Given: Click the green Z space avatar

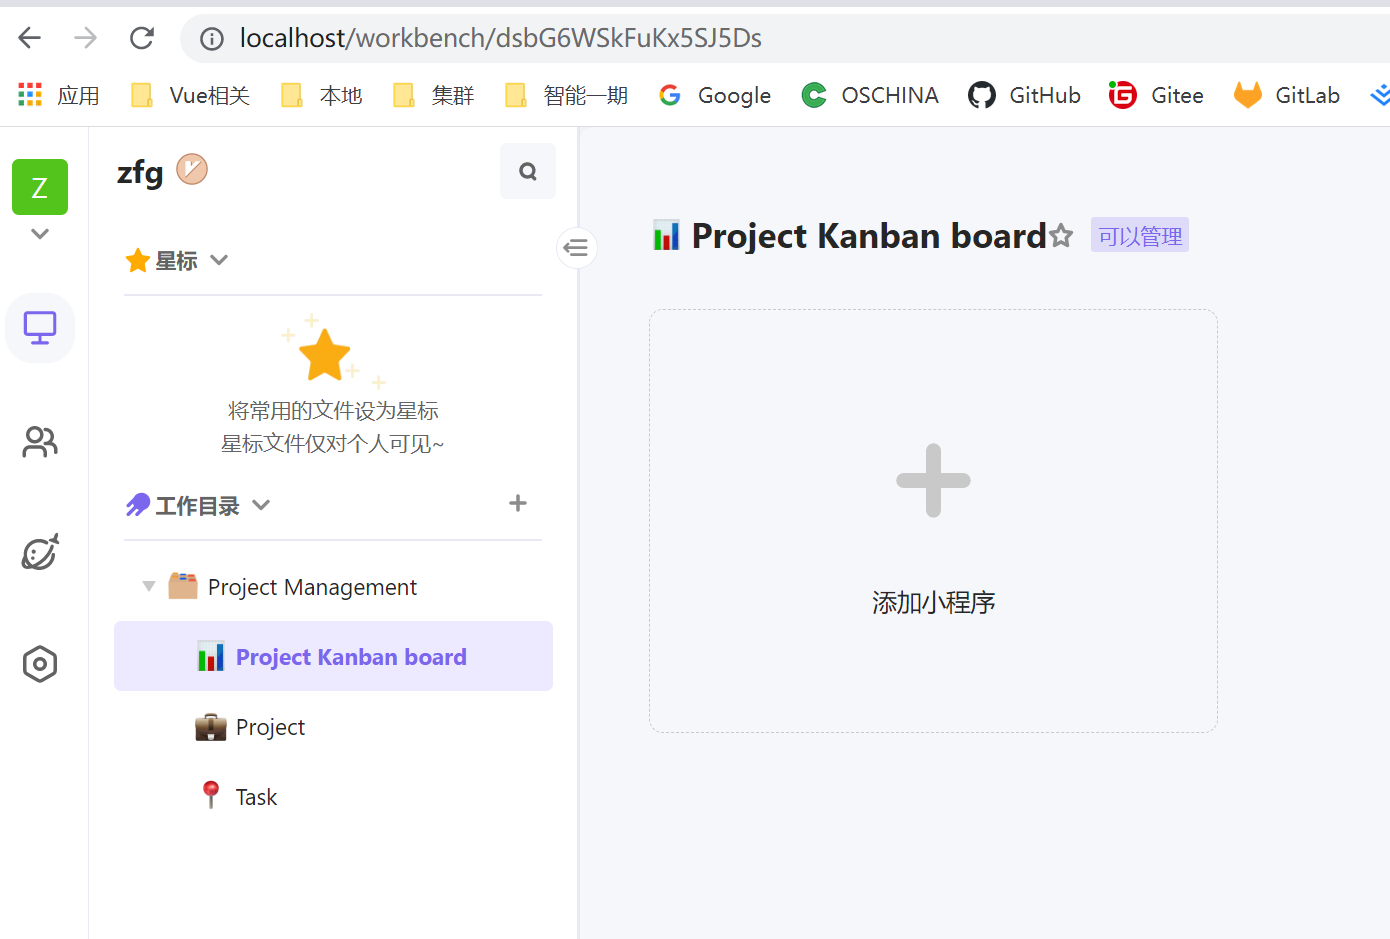Looking at the screenshot, I should [x=40, y=187].
